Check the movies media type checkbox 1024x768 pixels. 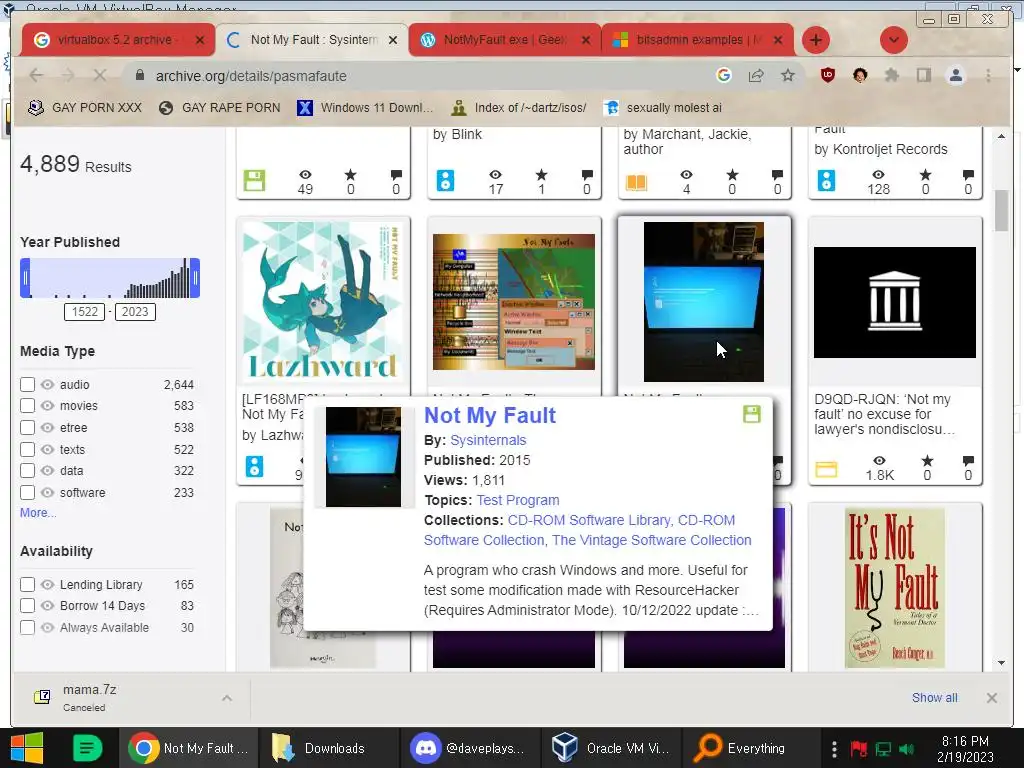pyautogui.click(x=27, y=406)
